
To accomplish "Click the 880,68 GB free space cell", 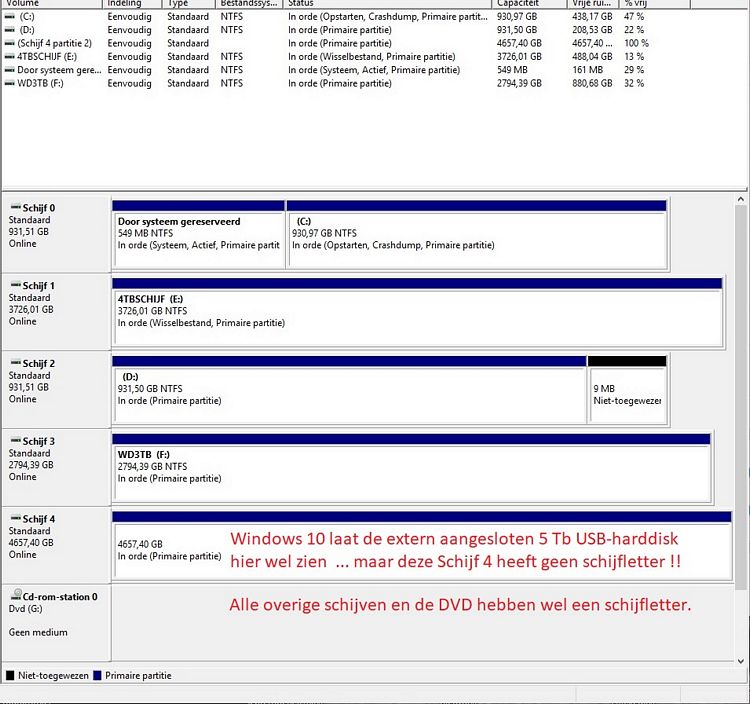I will pos(592,84).
